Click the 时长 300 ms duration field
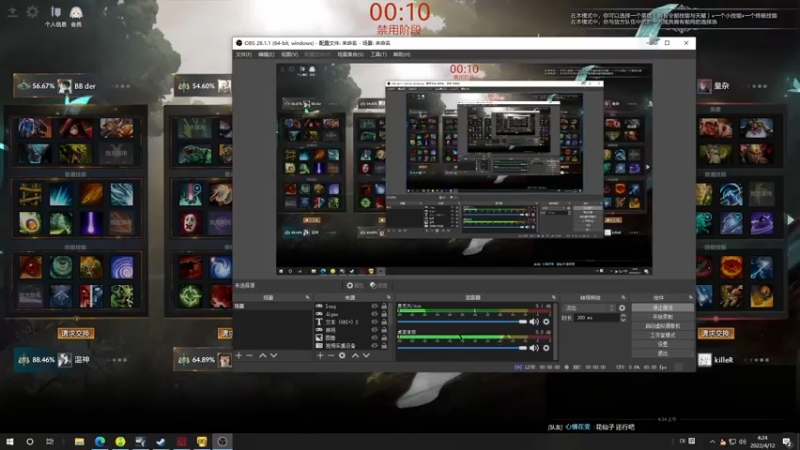800x450 pixels. 596,318
